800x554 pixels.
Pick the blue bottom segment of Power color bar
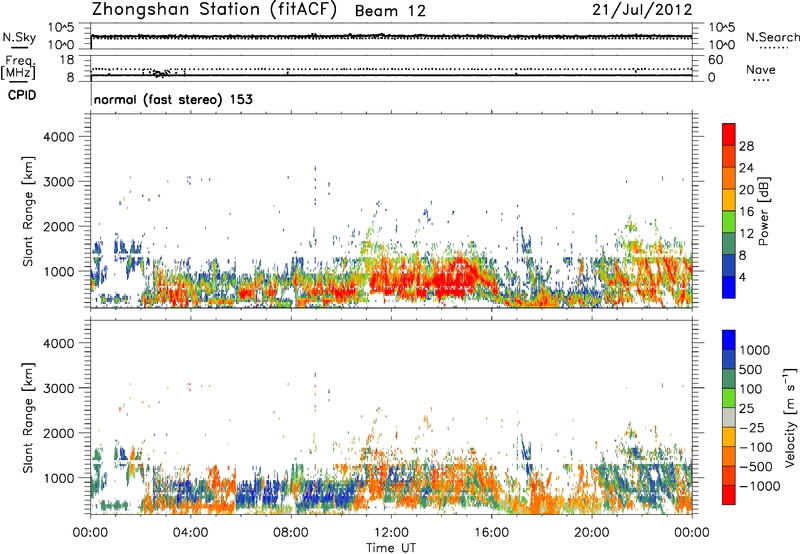click(729, 287)
